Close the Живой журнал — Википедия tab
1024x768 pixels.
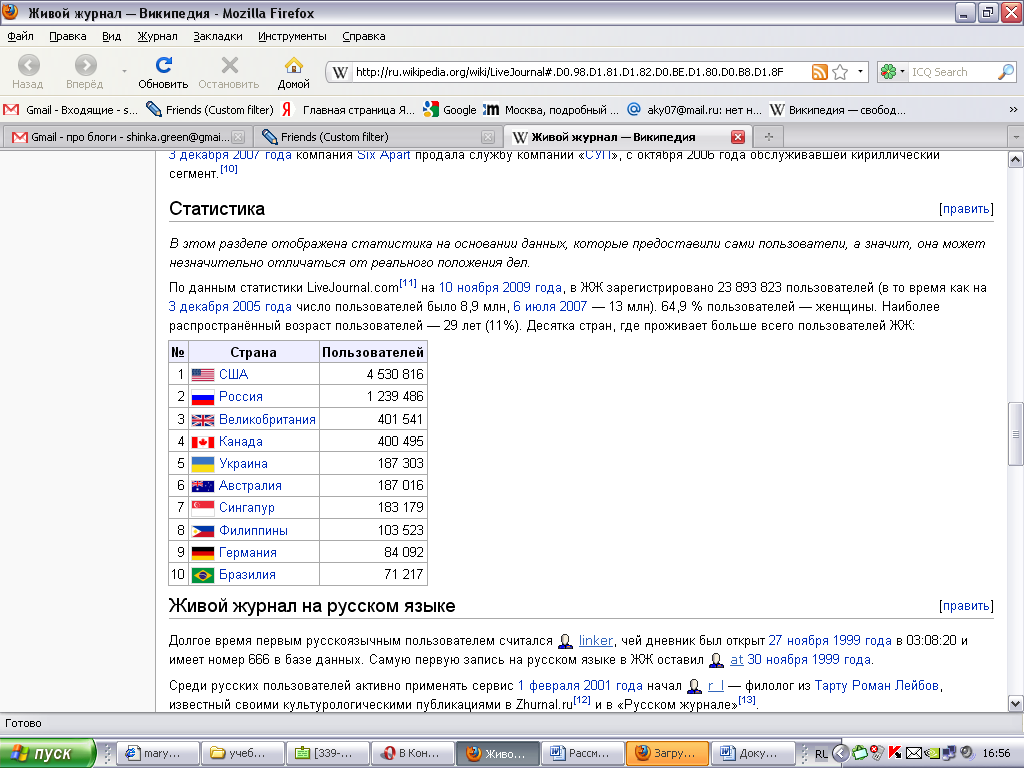pyautogui.click(x=738, y=137)
